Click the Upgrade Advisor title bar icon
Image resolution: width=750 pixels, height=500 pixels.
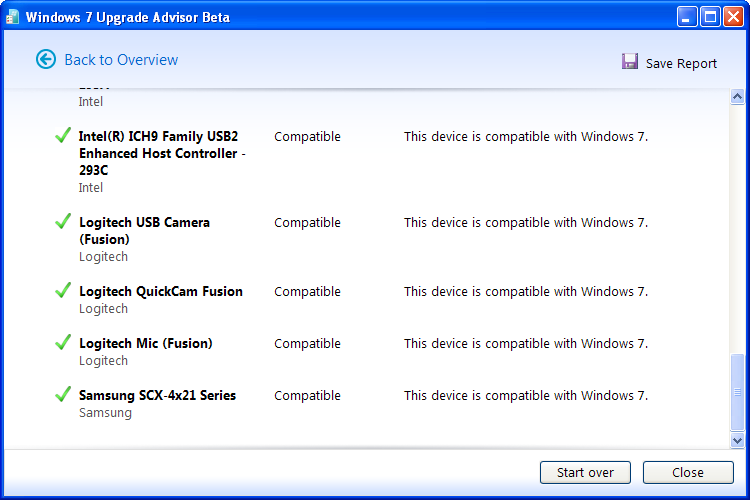coord(12,17)
